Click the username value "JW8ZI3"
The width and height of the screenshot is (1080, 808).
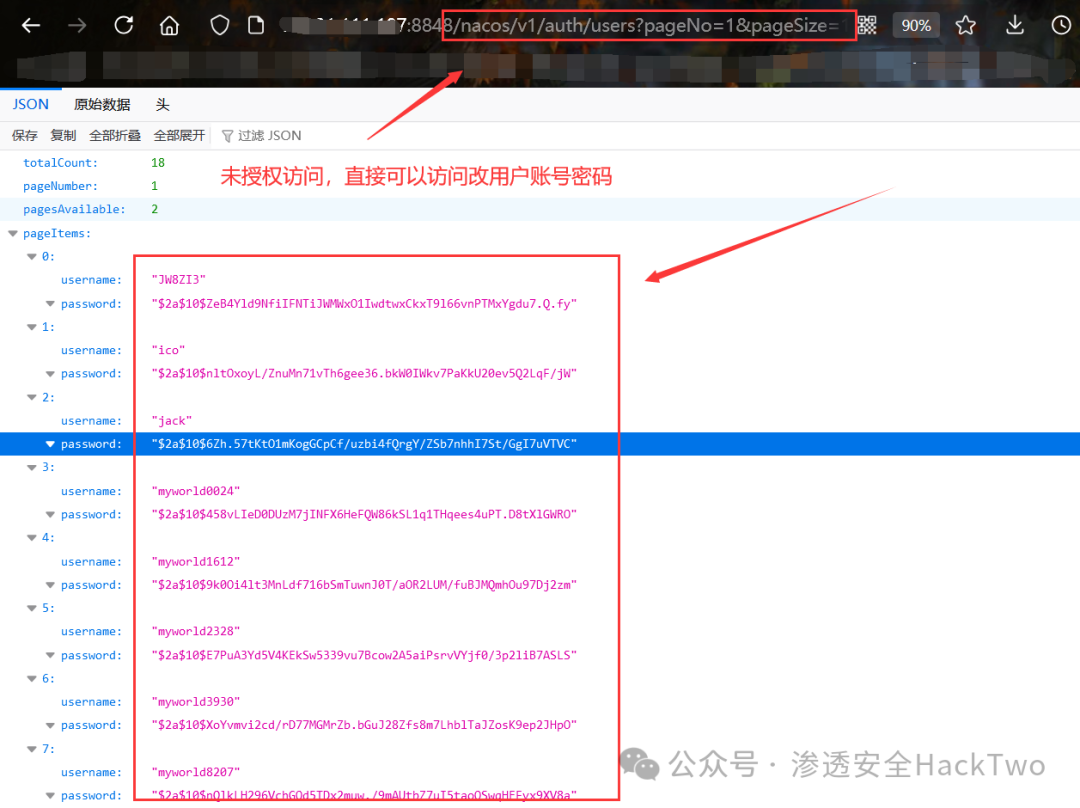click(178, 280)
